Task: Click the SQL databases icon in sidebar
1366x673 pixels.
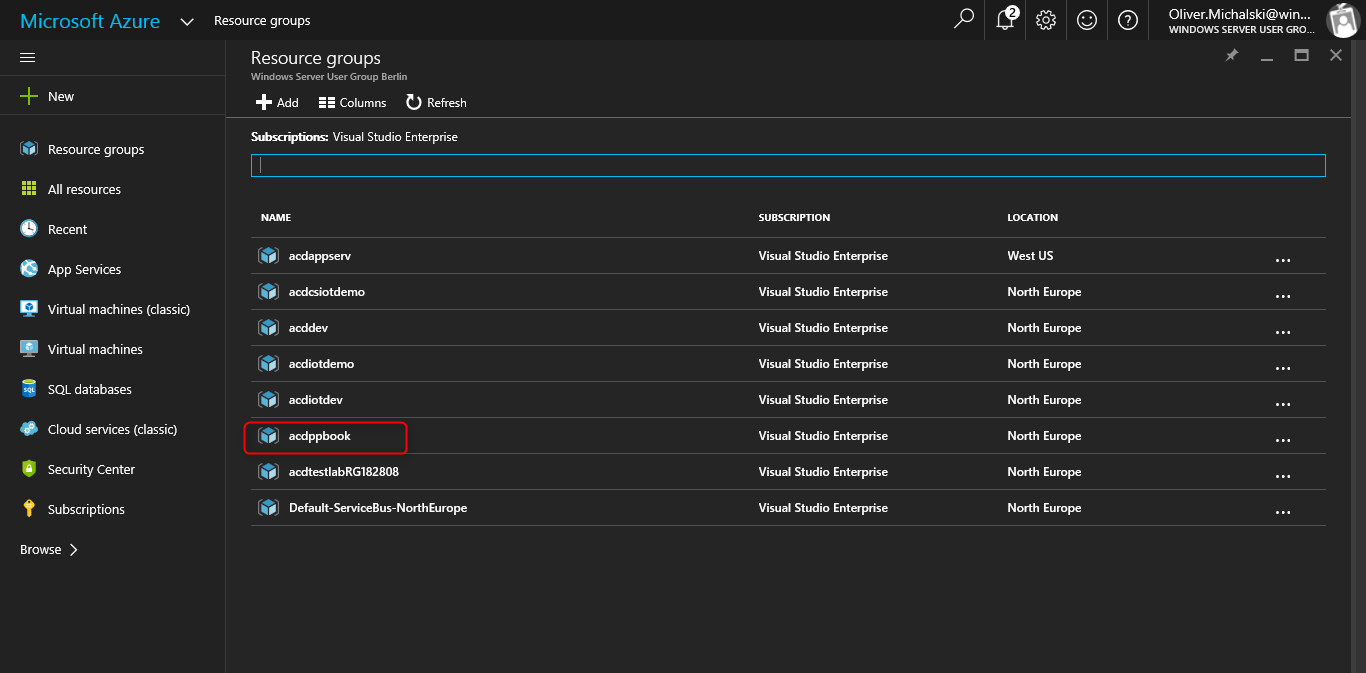Action: coord(29,389)
